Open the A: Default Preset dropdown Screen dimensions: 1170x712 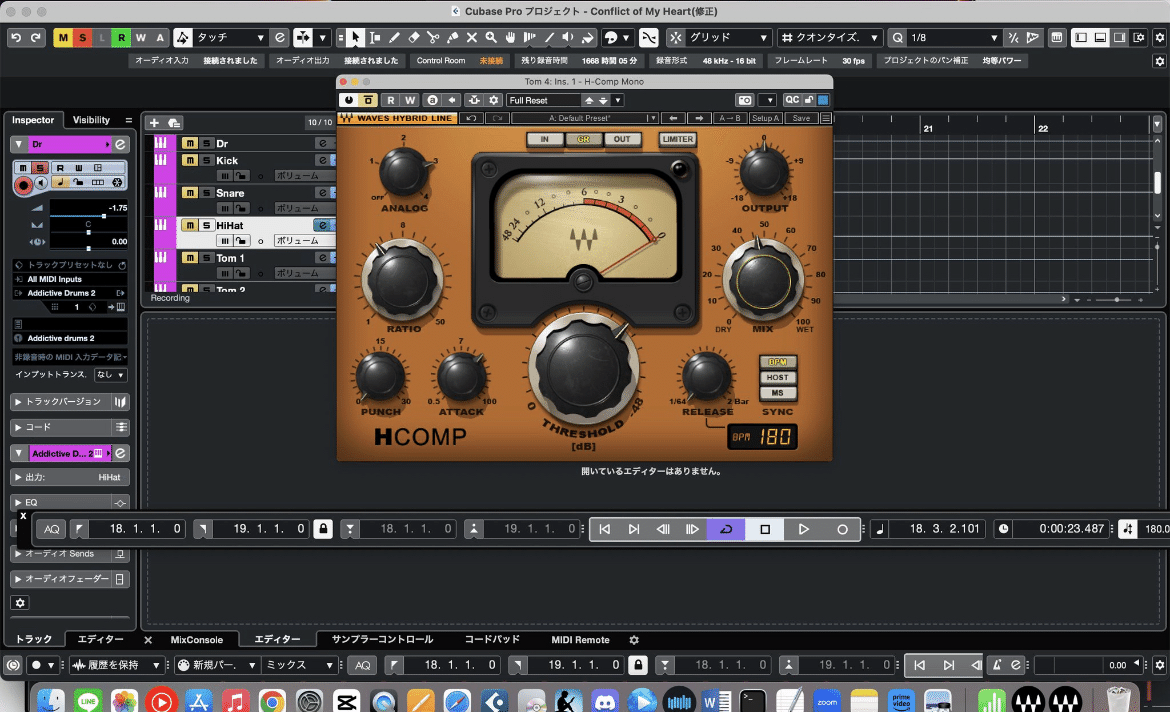coord(585,118)
